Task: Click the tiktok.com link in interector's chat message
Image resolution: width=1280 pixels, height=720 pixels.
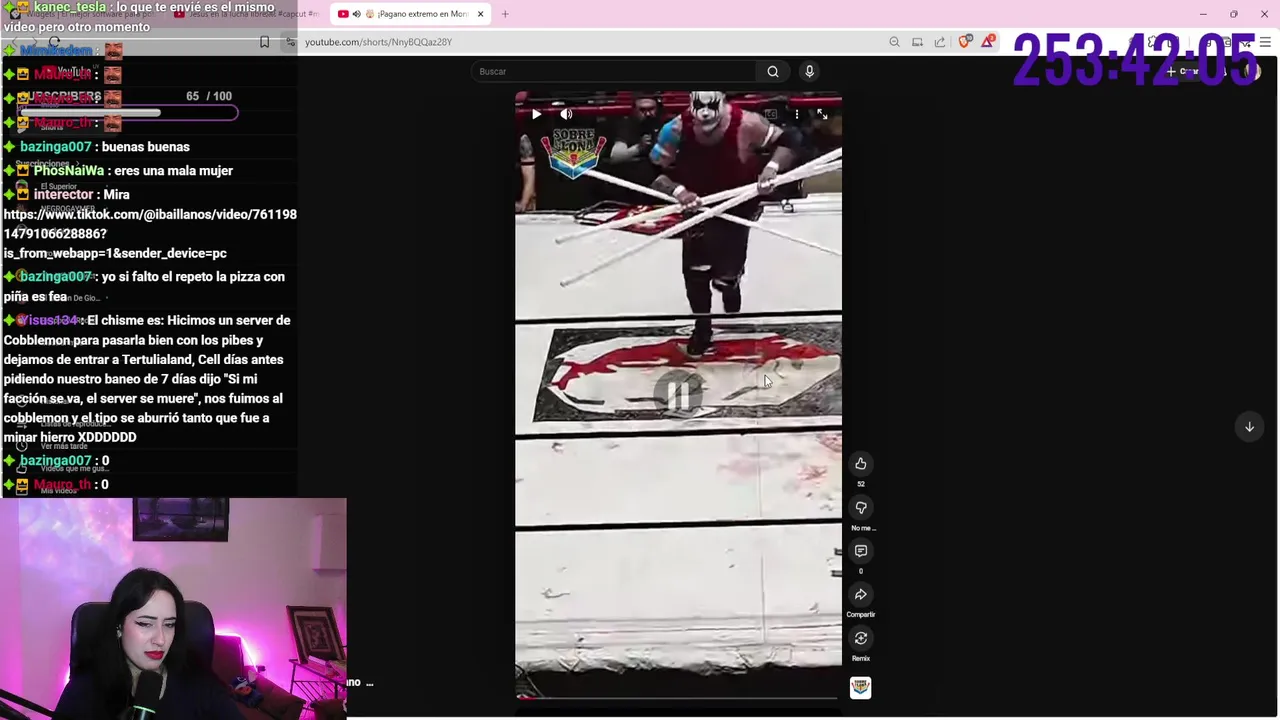Action: coord(150,234)
